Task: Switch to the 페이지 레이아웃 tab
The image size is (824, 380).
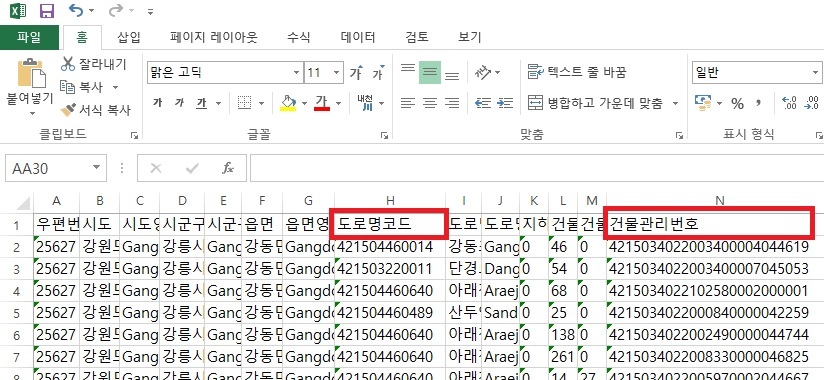Action: tap(213, 37)
